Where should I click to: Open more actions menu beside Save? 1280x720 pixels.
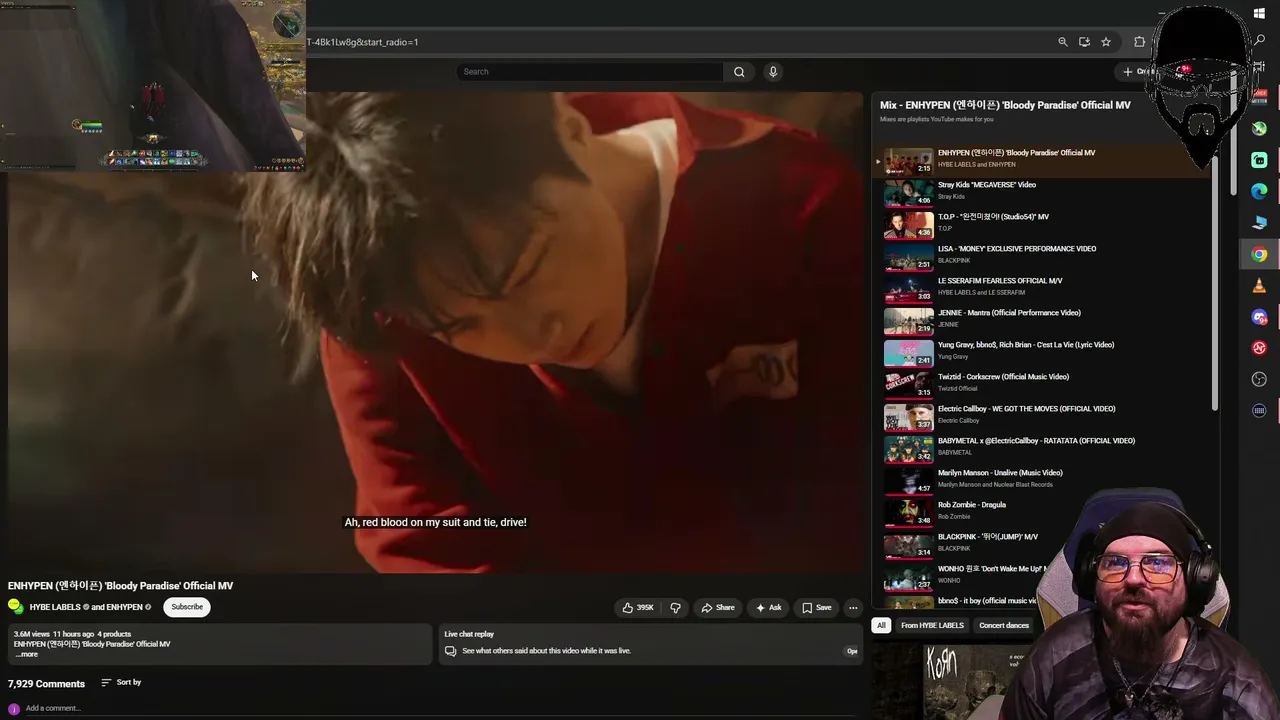click(853, 607)
